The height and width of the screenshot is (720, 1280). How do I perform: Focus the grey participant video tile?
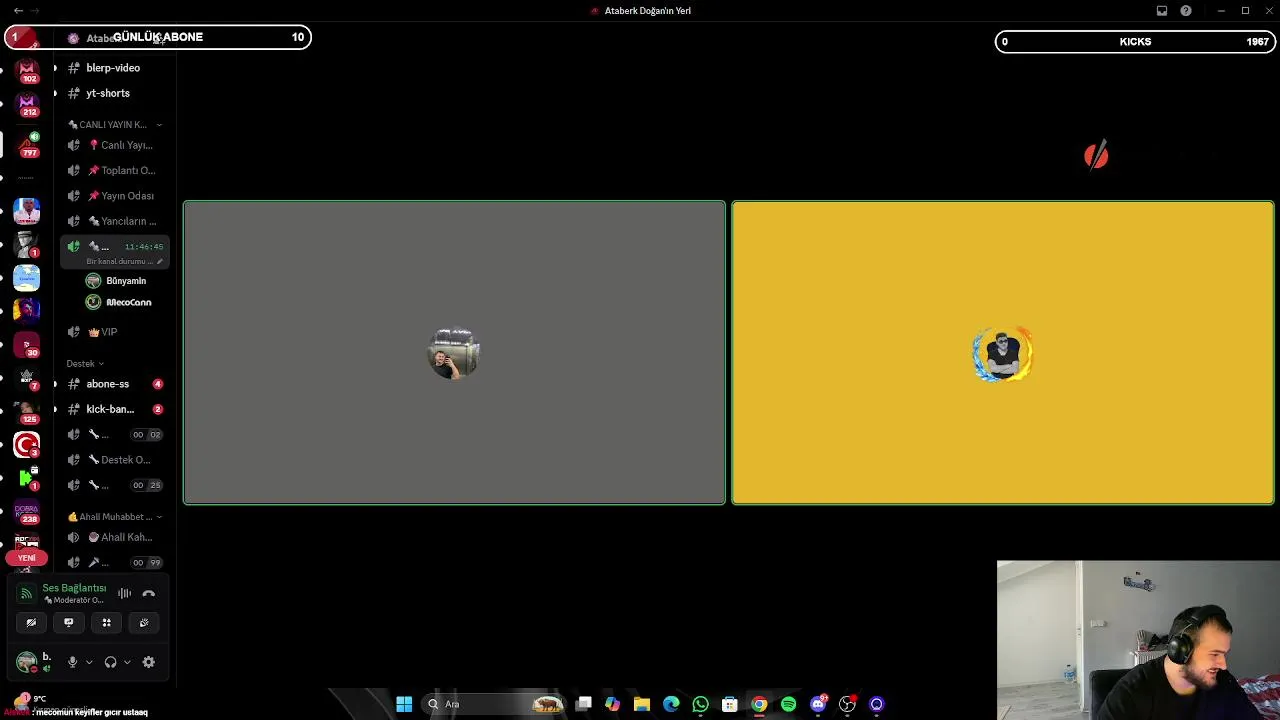click(x=454, y=353)
